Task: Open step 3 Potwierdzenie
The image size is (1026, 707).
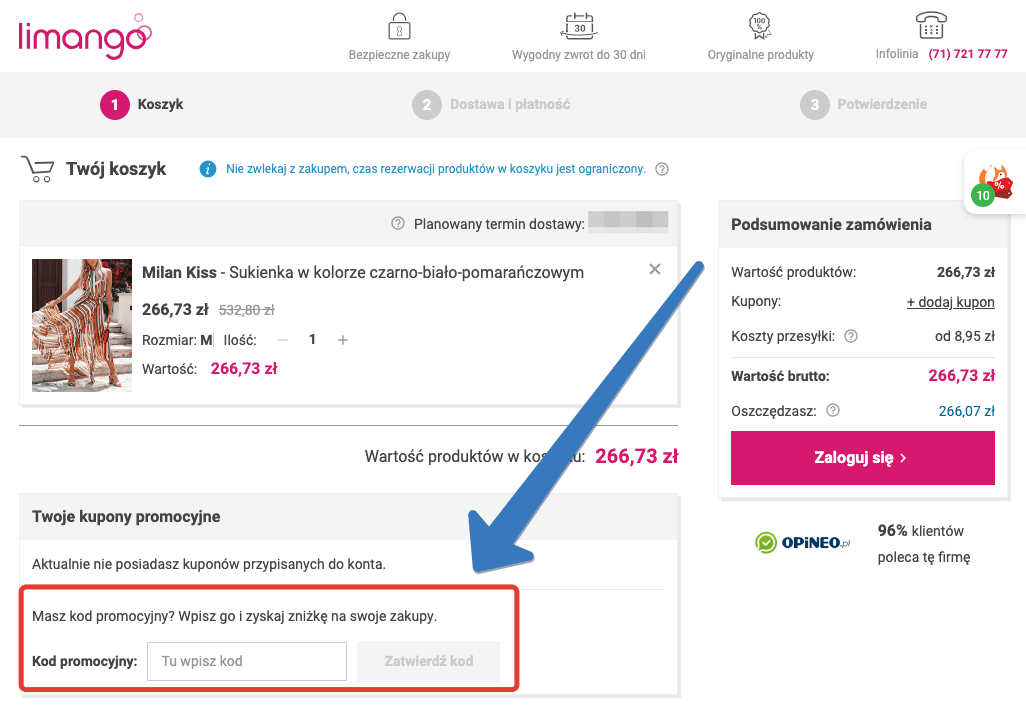Action: 862,104
